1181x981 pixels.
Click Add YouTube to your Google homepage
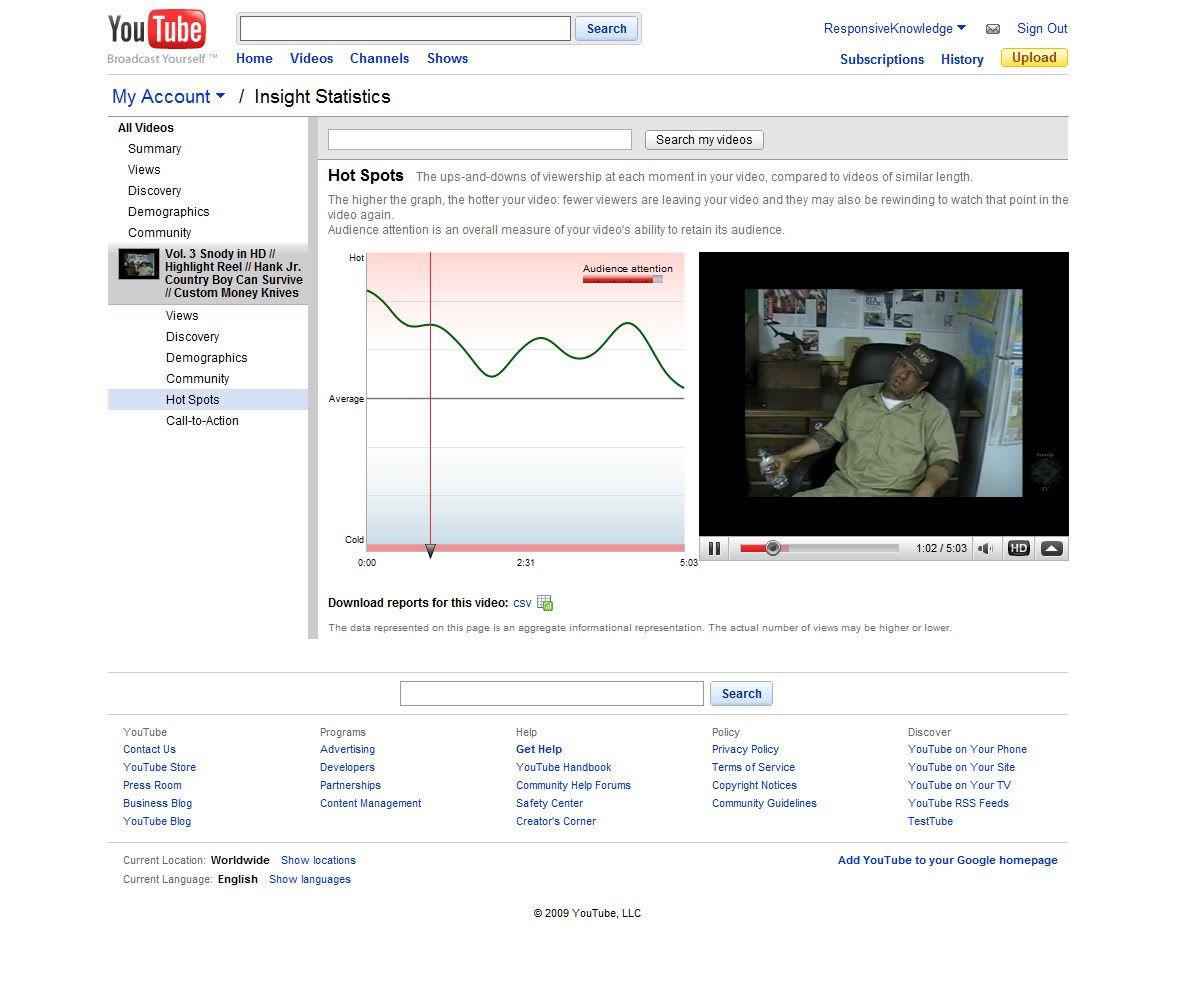click(948, 860)
